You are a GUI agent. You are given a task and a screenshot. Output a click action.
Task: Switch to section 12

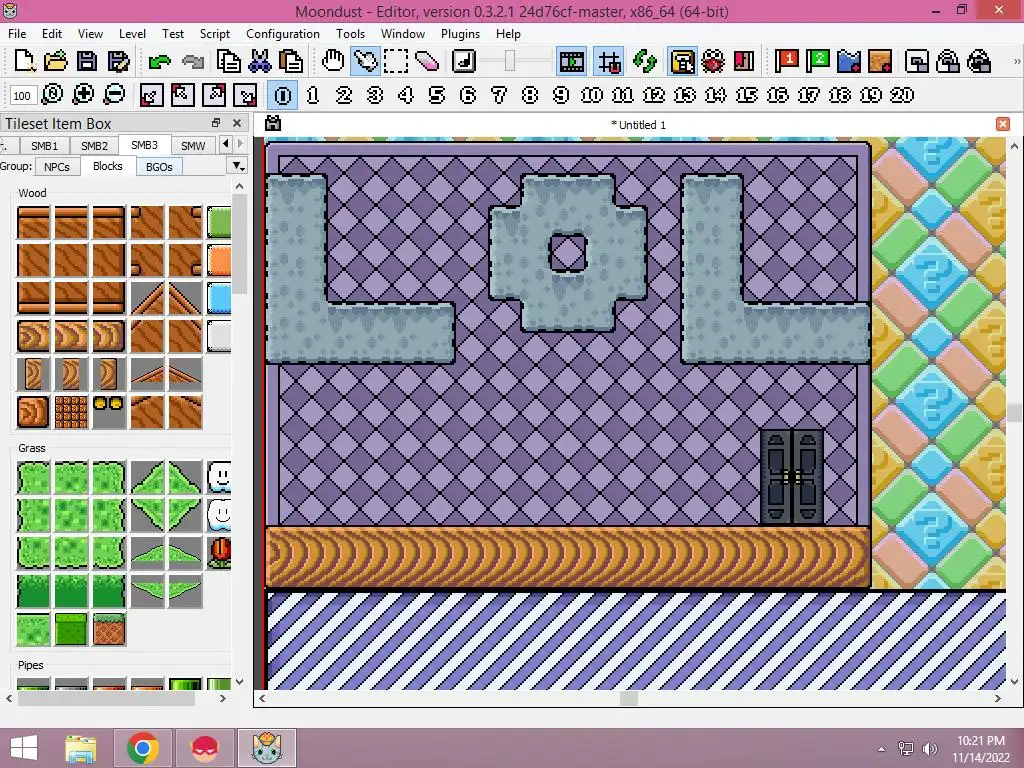click(654, 95)
